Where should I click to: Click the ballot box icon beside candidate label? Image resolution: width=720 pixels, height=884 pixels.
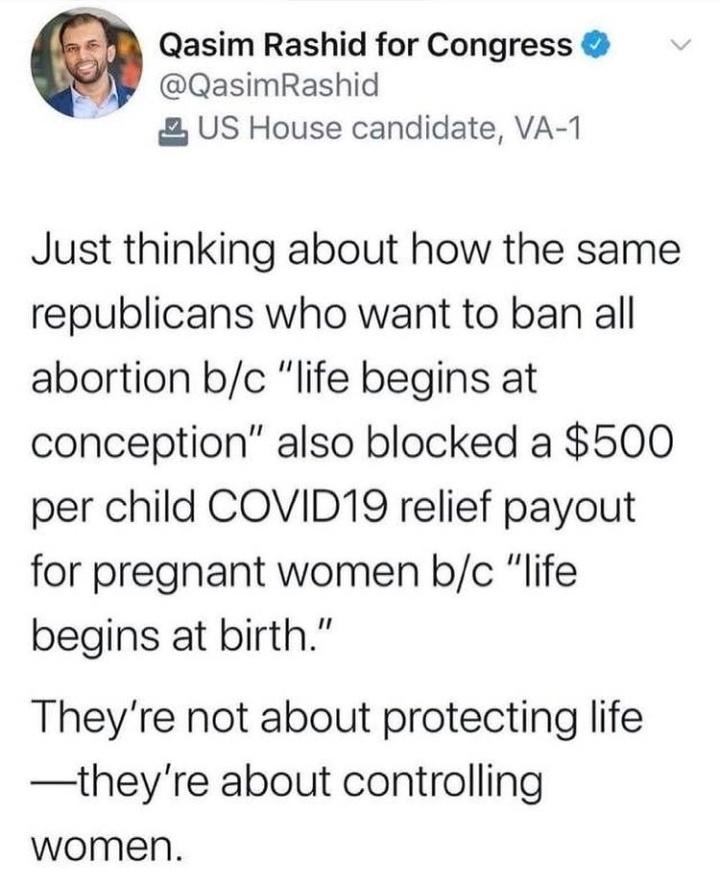[x=174, y=128]
